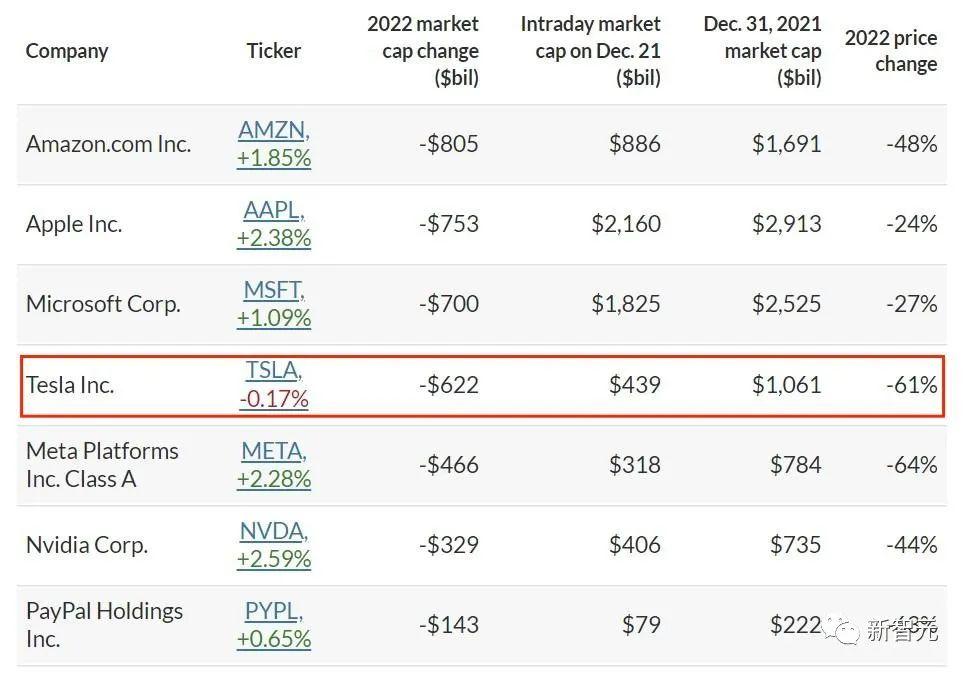Screen dimensions: 970x673
Task: Click the Ticker column header
Action: click(x=273, y=51)
